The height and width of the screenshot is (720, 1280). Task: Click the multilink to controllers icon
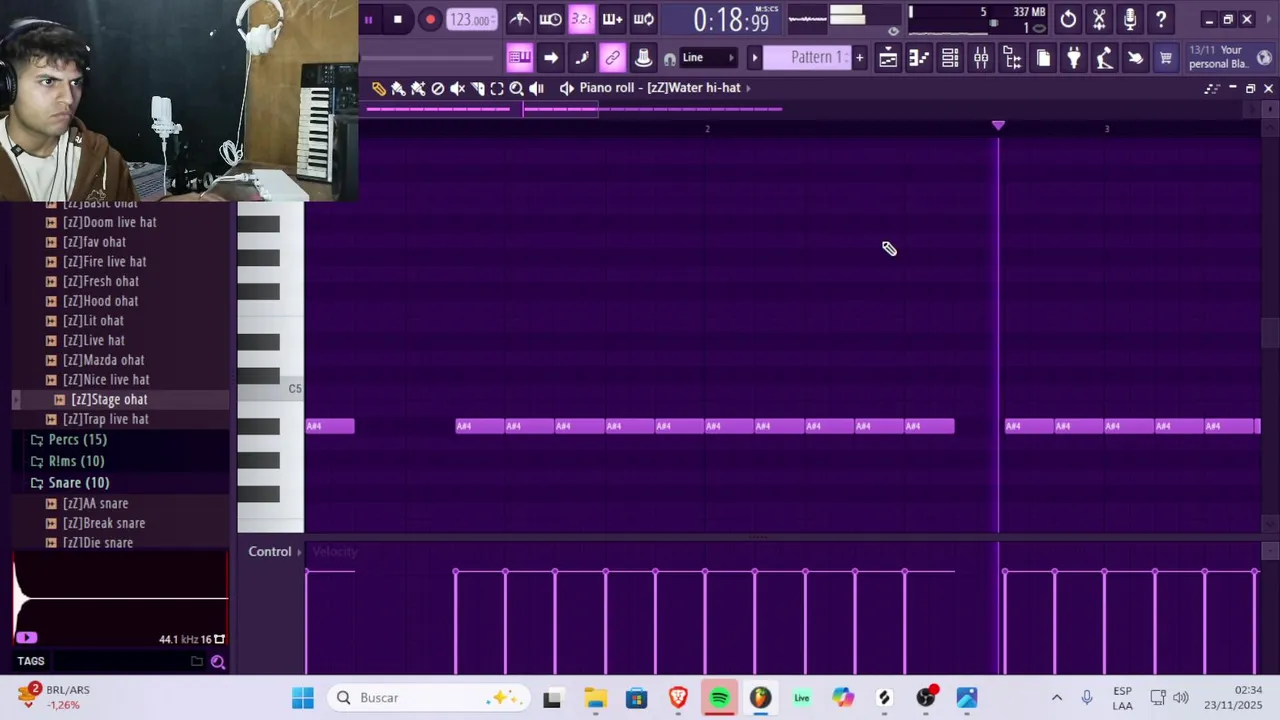(x=643, y=58)
